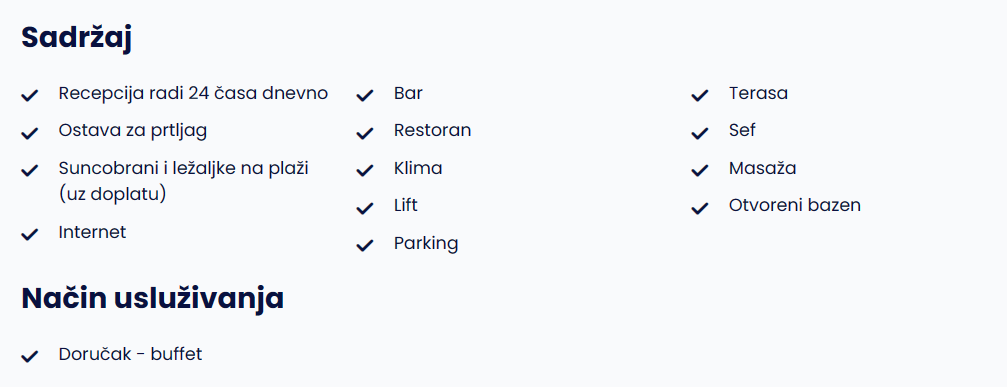Image resolution: width=1007 pixels, height=387 pixels.
Task: Click the checkmark next to Masaža
Action: pos(700,171)
